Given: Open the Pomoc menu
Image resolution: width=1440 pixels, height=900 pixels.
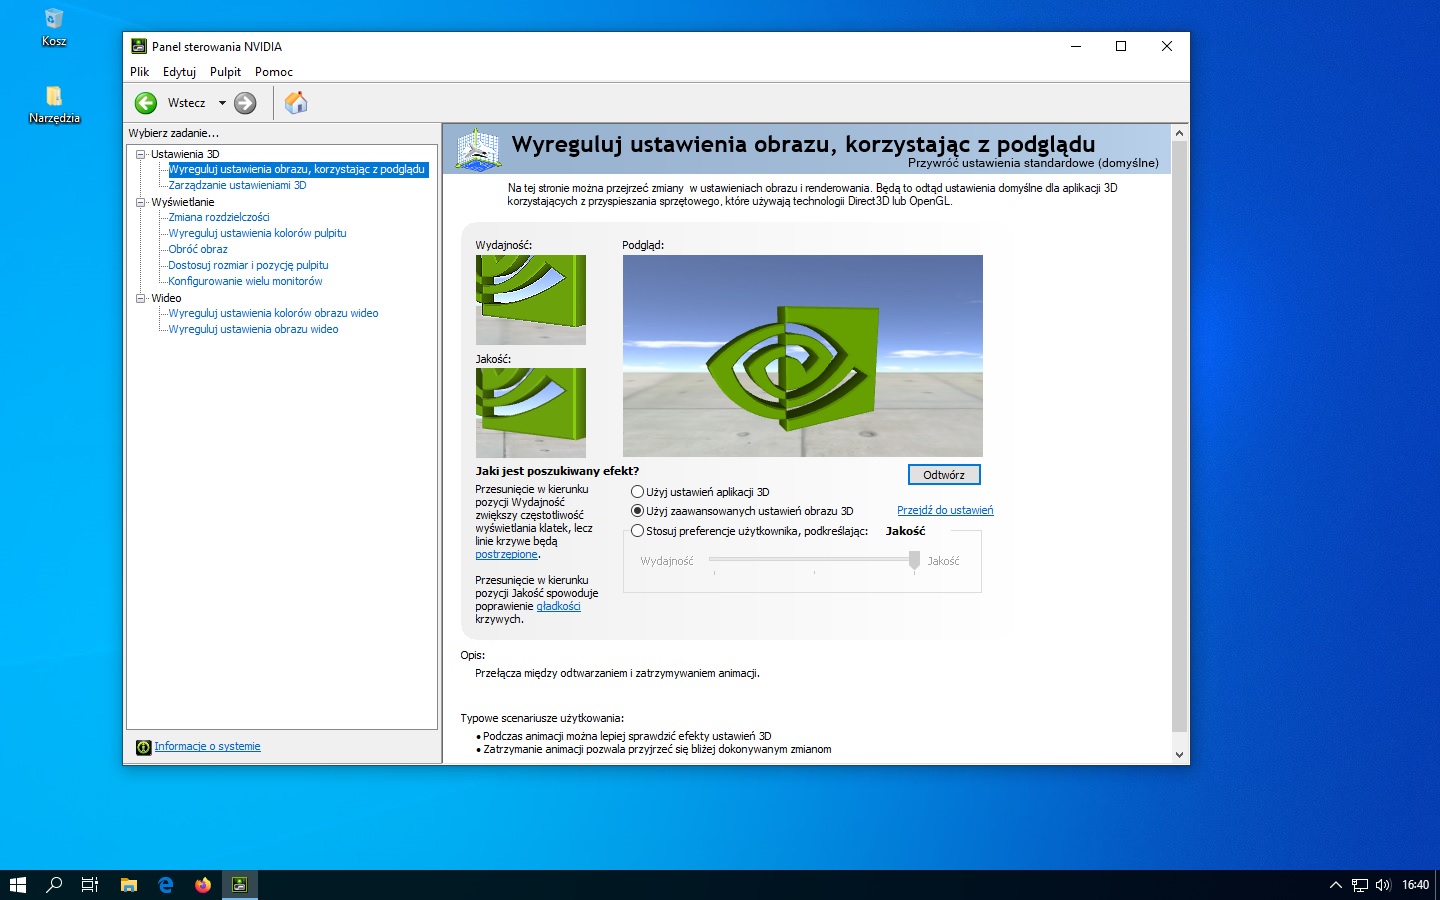Looking at the screenshot, I should pos(273,72).
